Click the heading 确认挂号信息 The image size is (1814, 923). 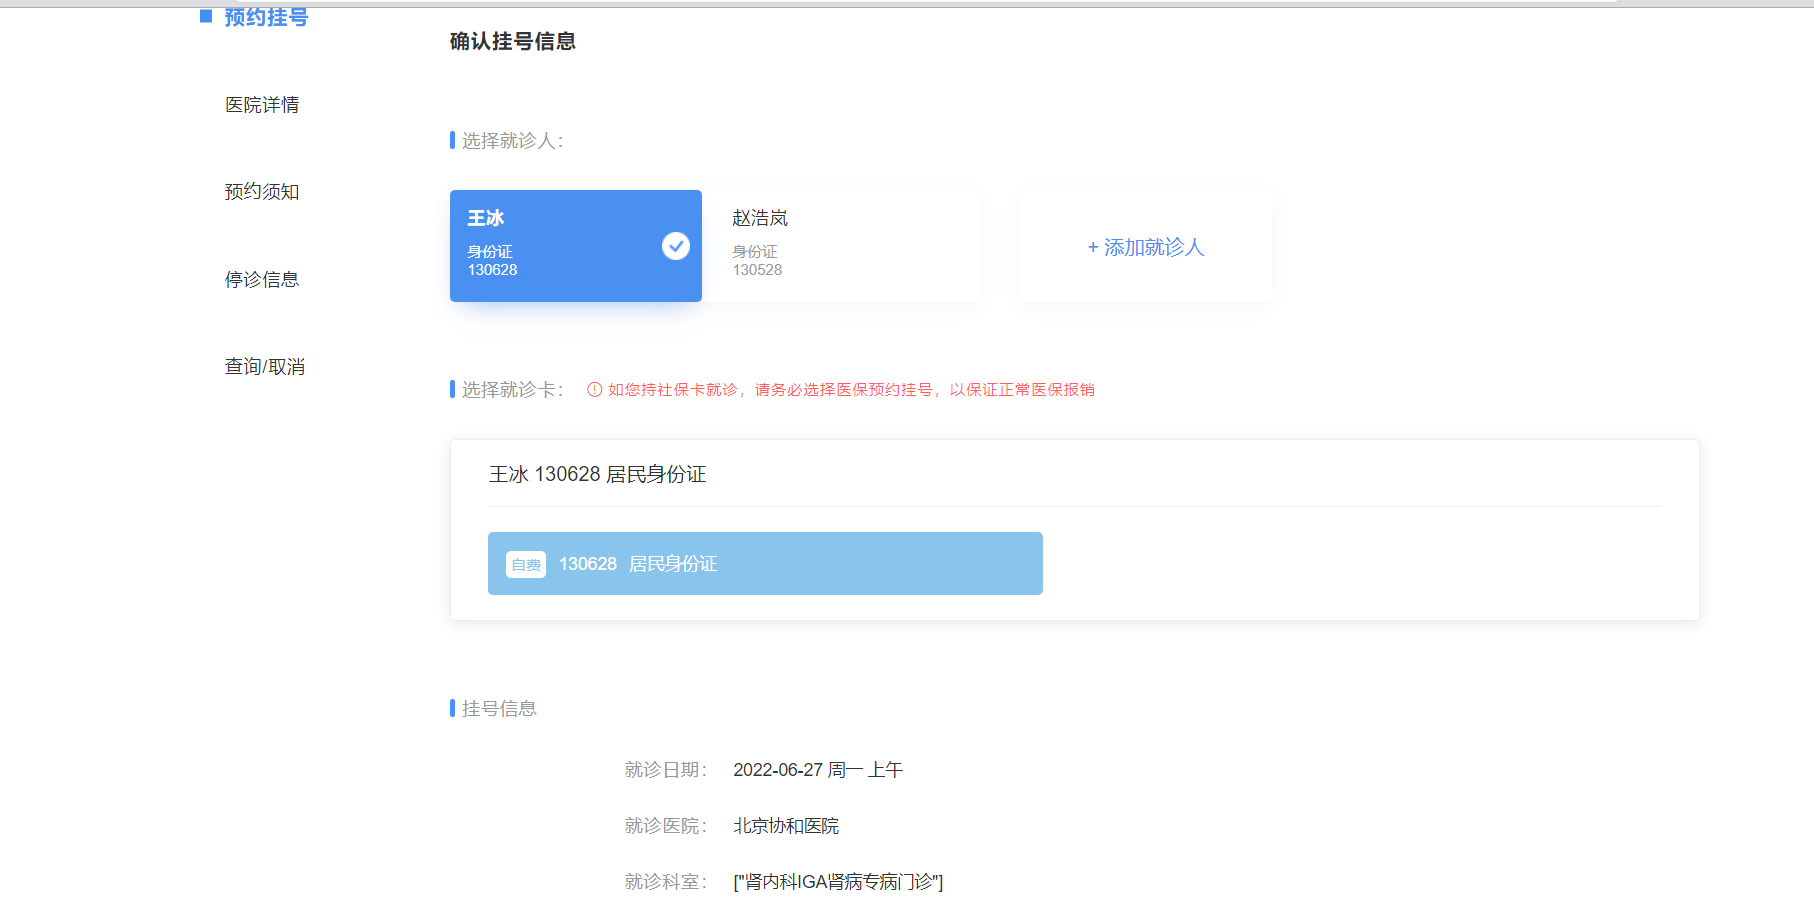[x=513, y=41]
